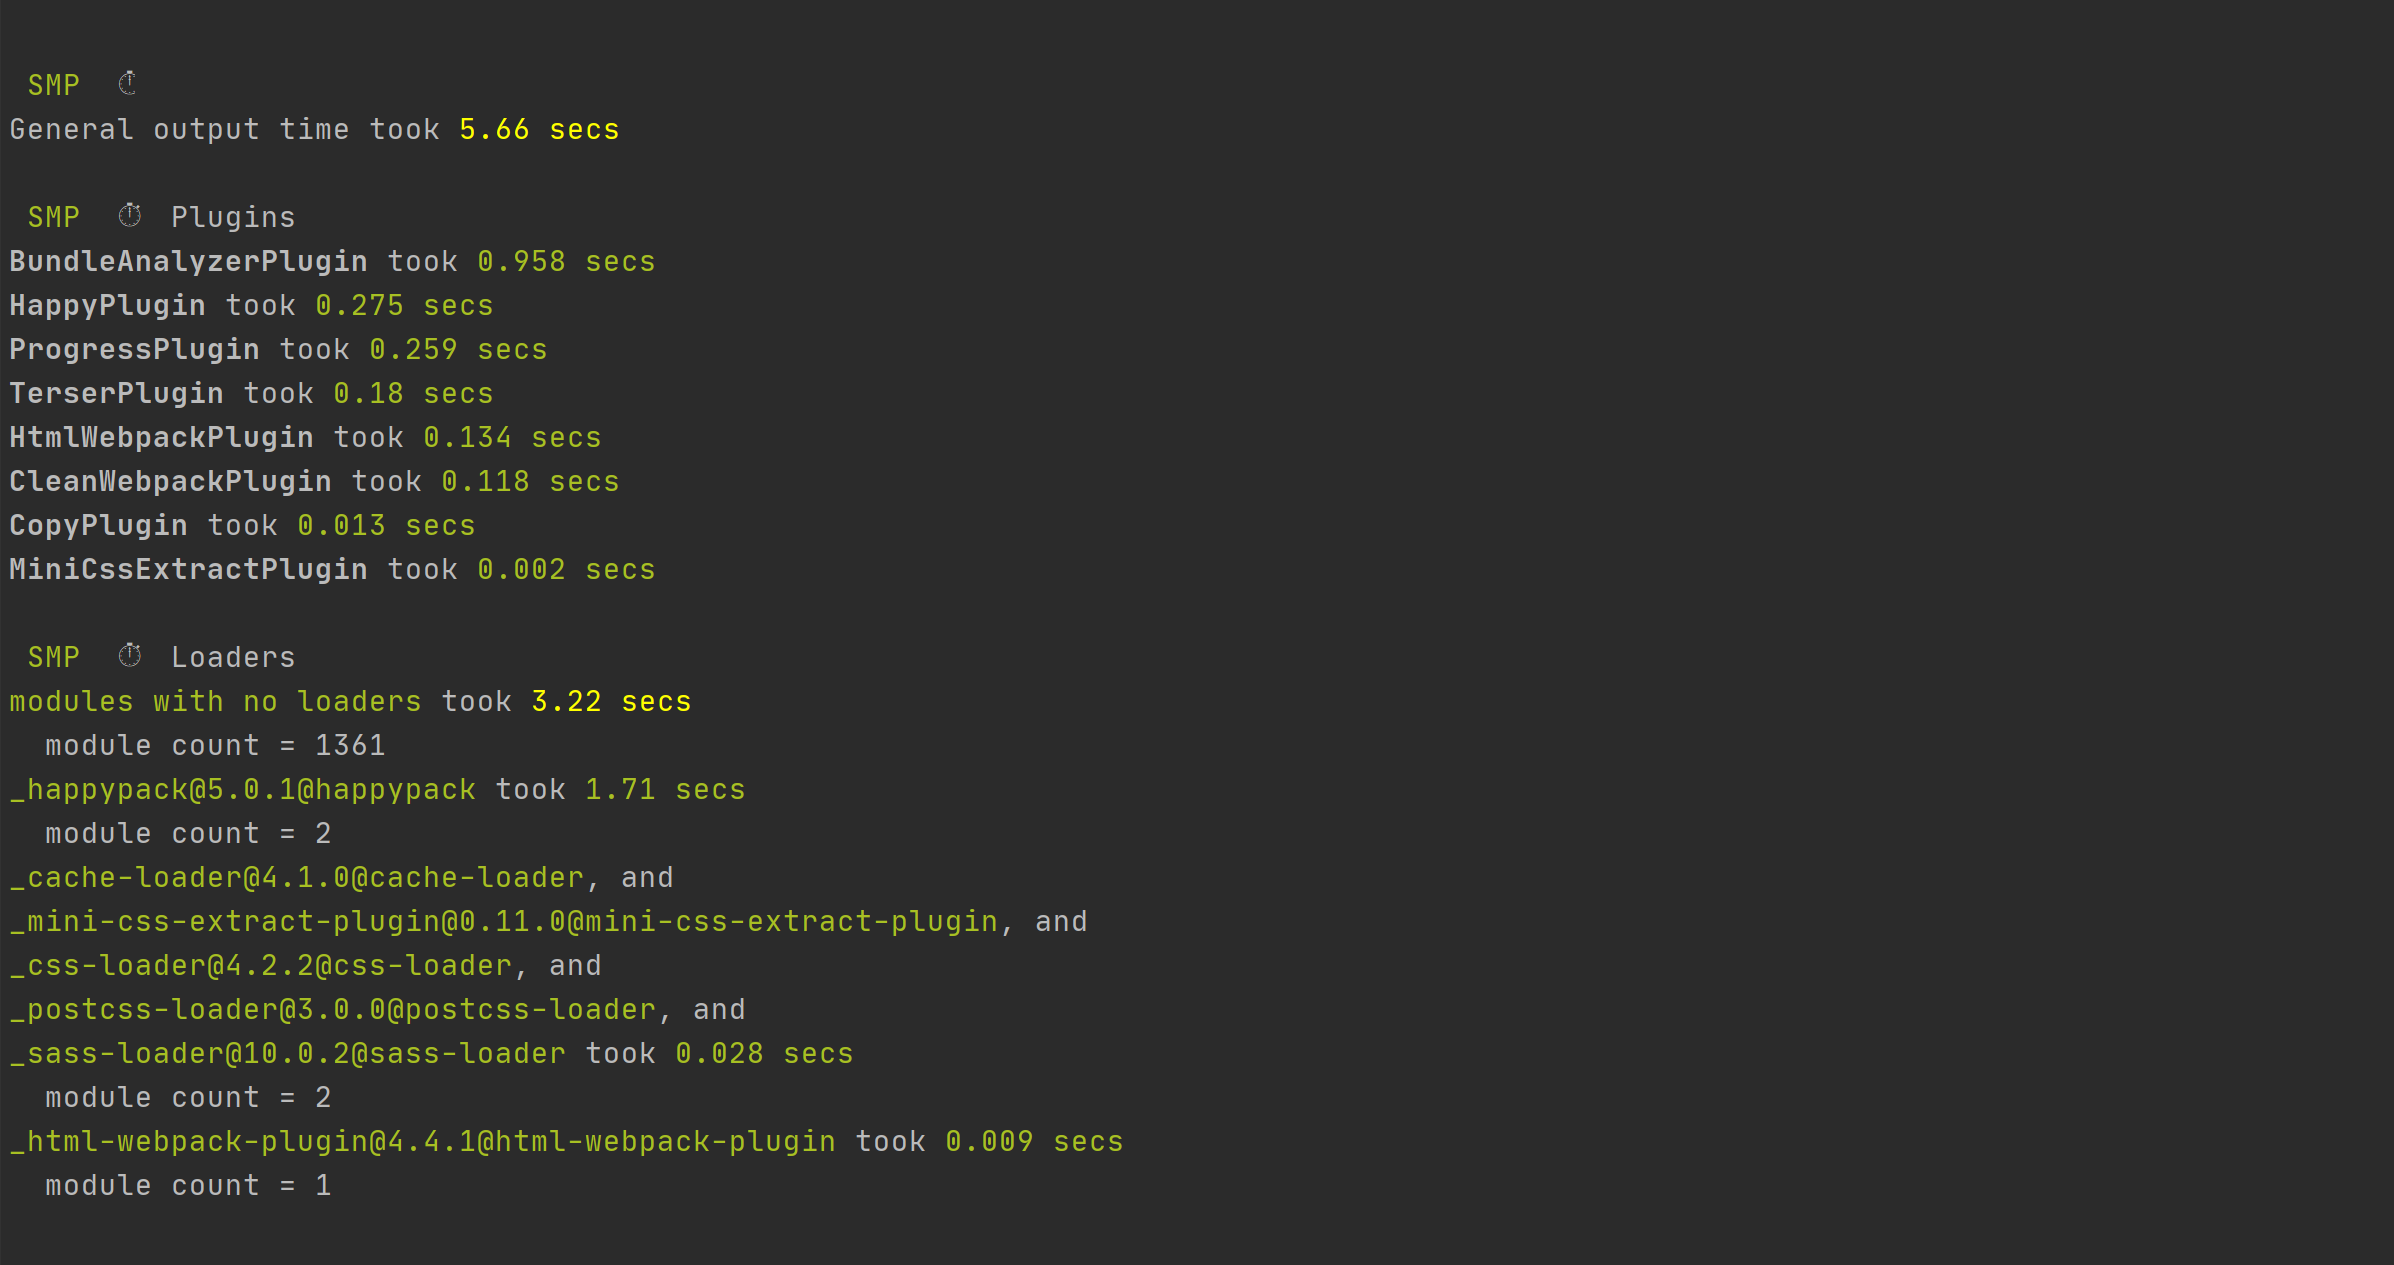Click the CleanWebpackPlugin entry
Viewport: 2394px width, 1265px height.
[x=170, y=482]
